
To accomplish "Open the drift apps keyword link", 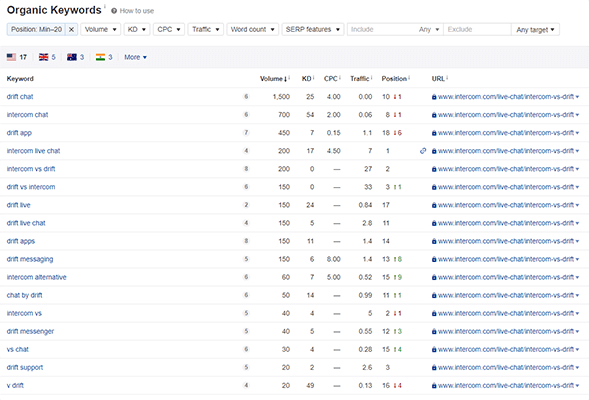I will [x=21, y=241].
